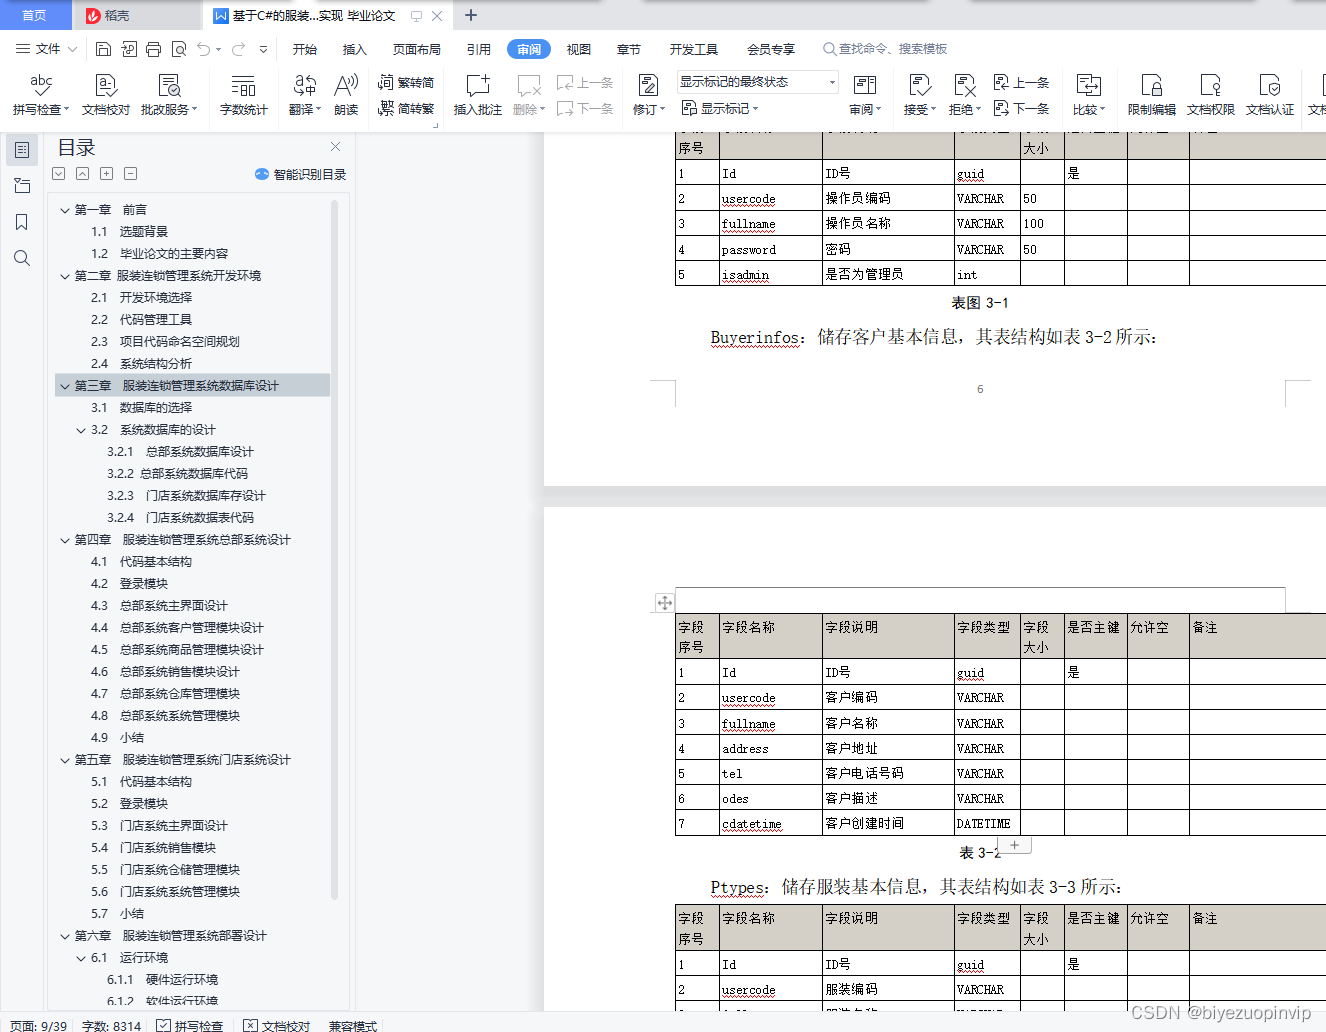Image resolution: width=1326 pixels, height=1032 pixels.
Task: Collapse Chapter 3 in the outline
Action: pos(65,386)
